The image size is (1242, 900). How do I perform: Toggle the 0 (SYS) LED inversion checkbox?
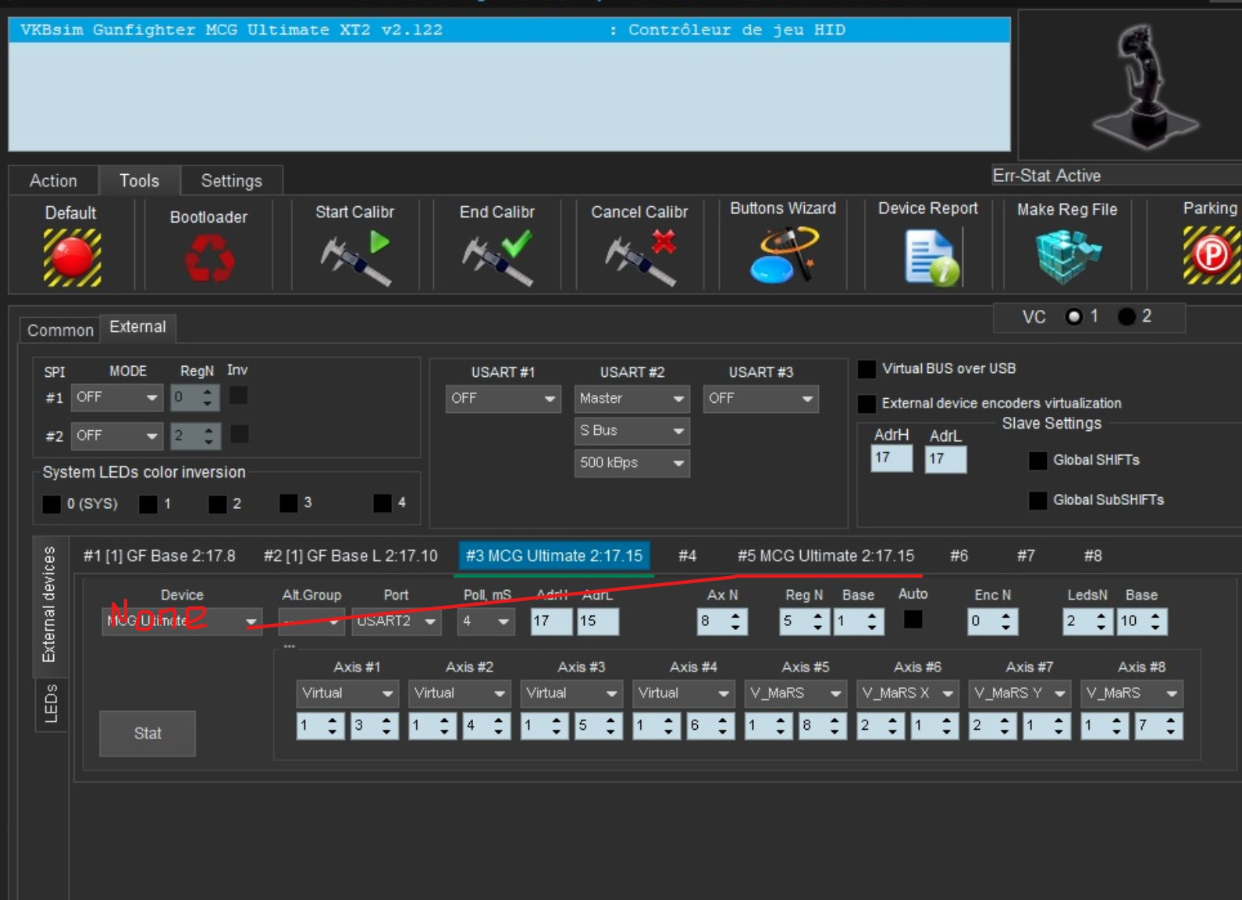coord(52,504)
